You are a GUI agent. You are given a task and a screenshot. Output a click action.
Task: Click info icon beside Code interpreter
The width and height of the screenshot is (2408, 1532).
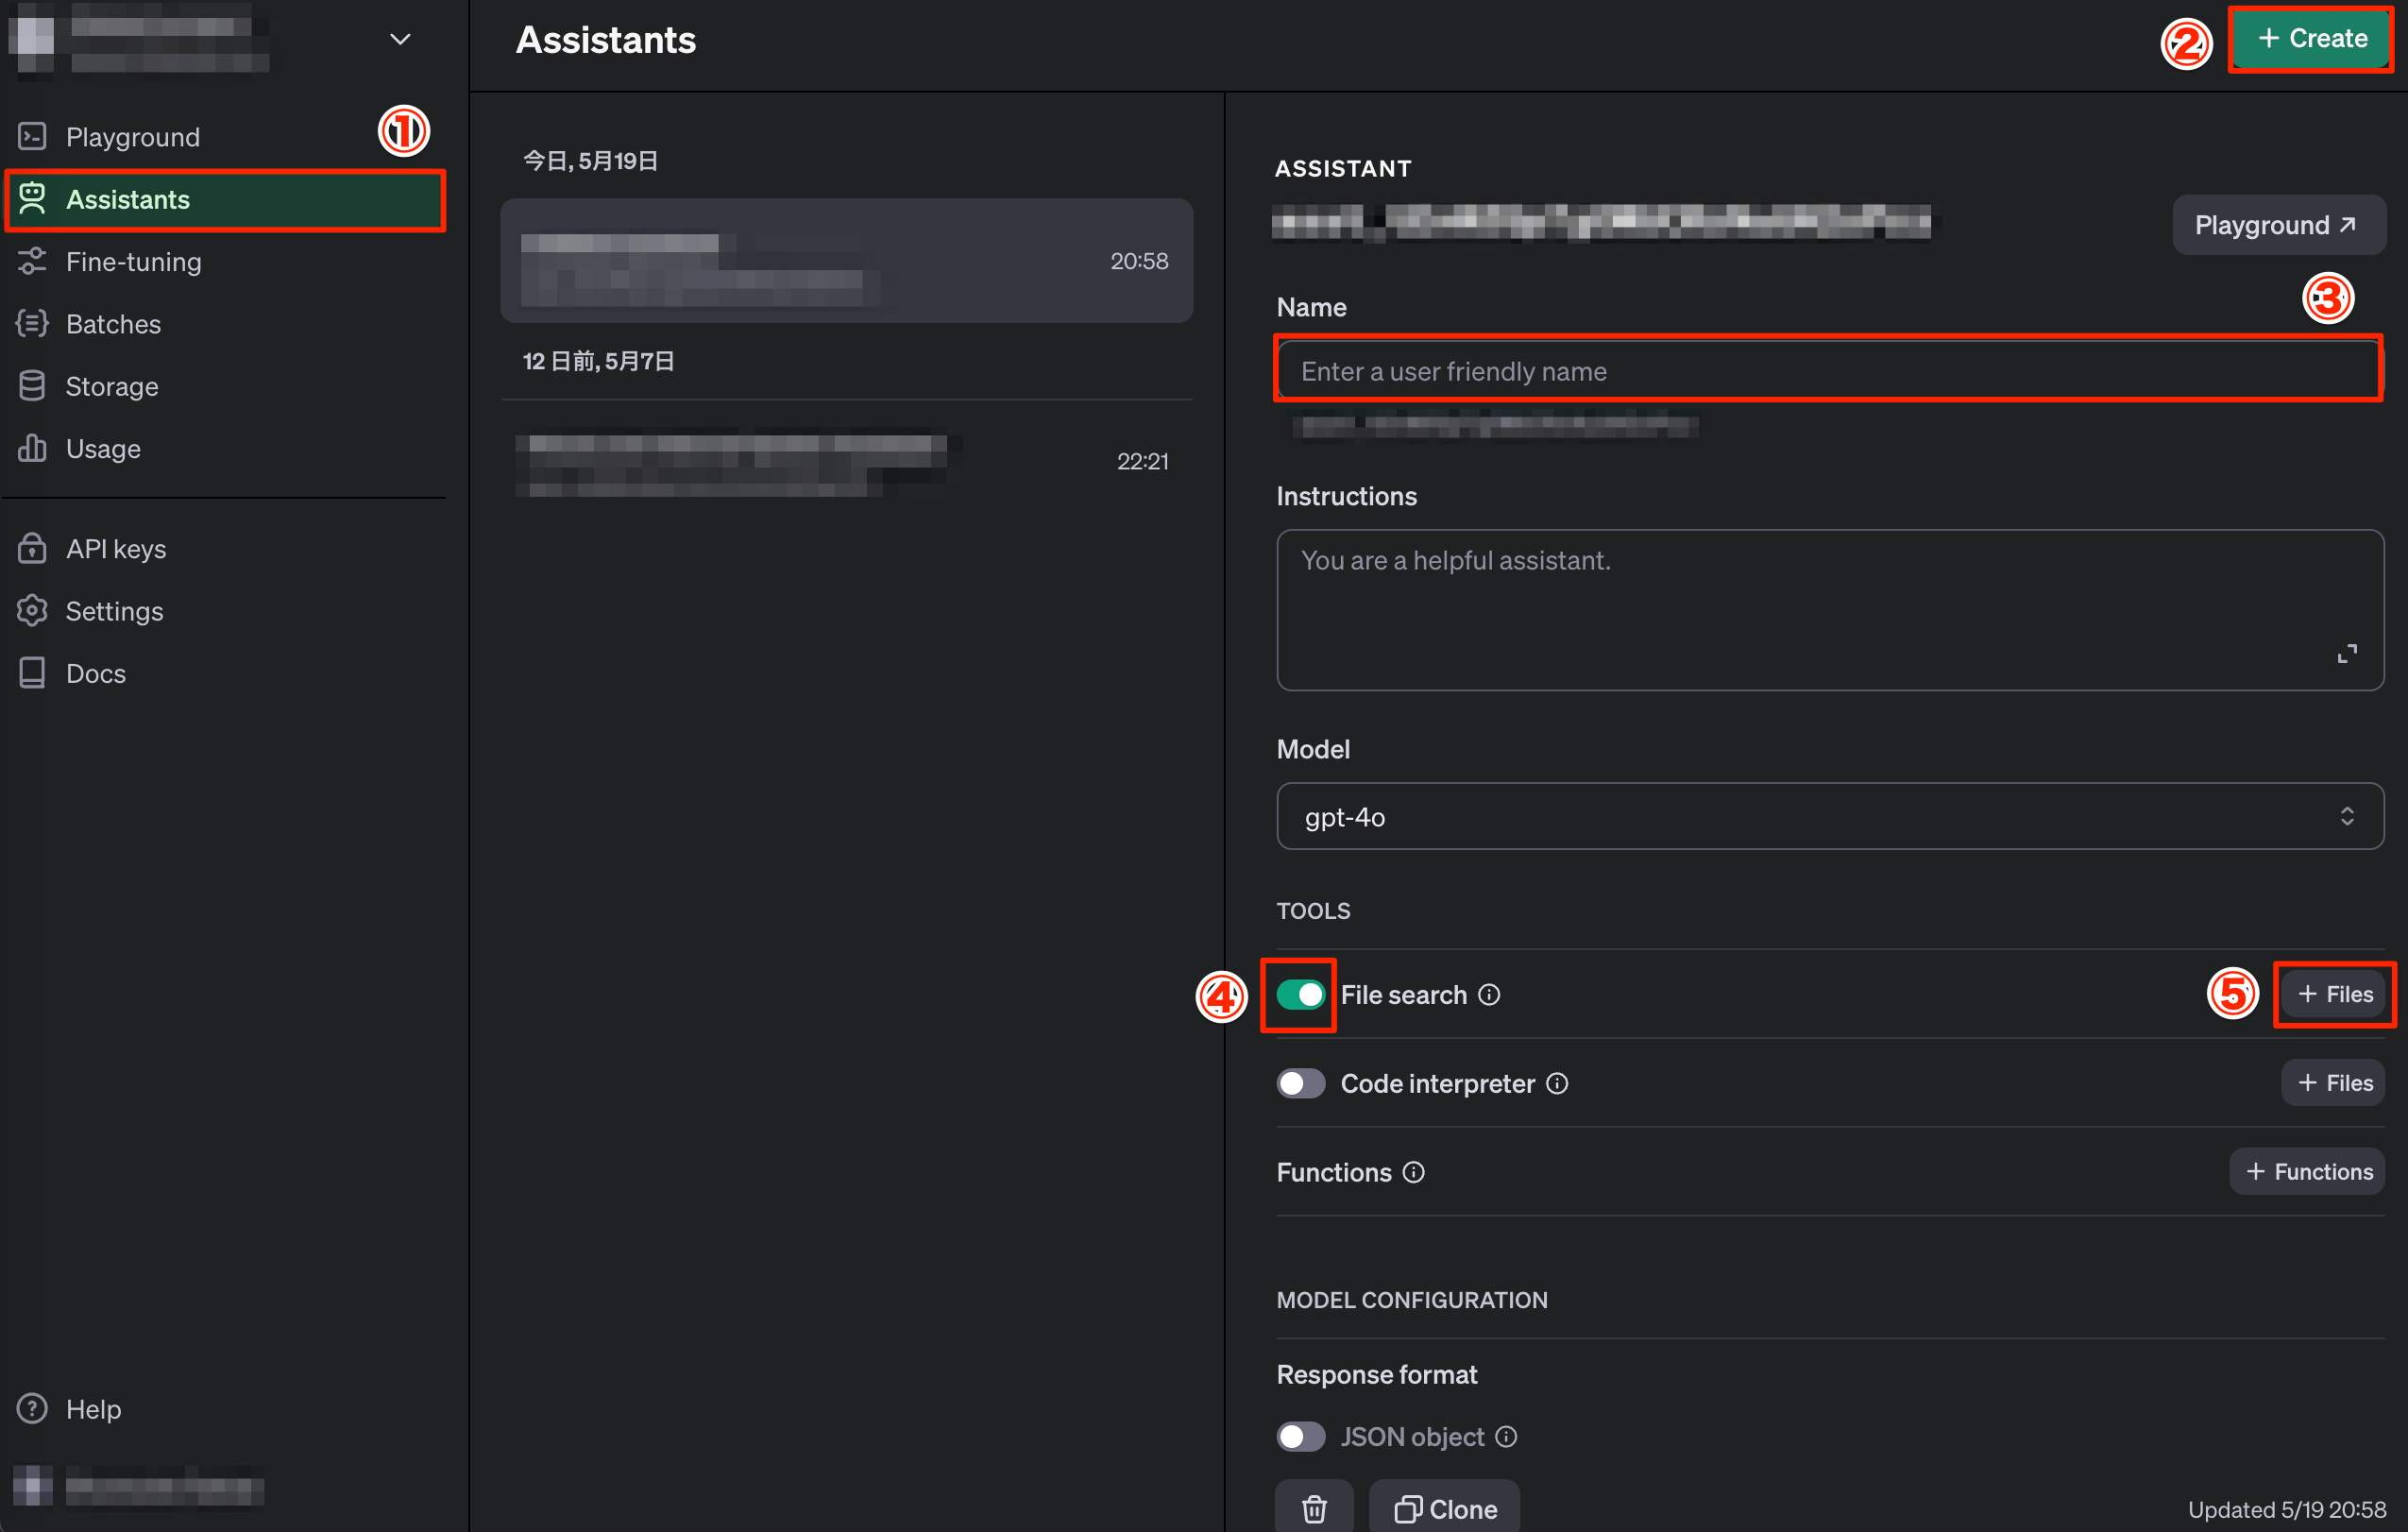[x=1557, y=1083]
